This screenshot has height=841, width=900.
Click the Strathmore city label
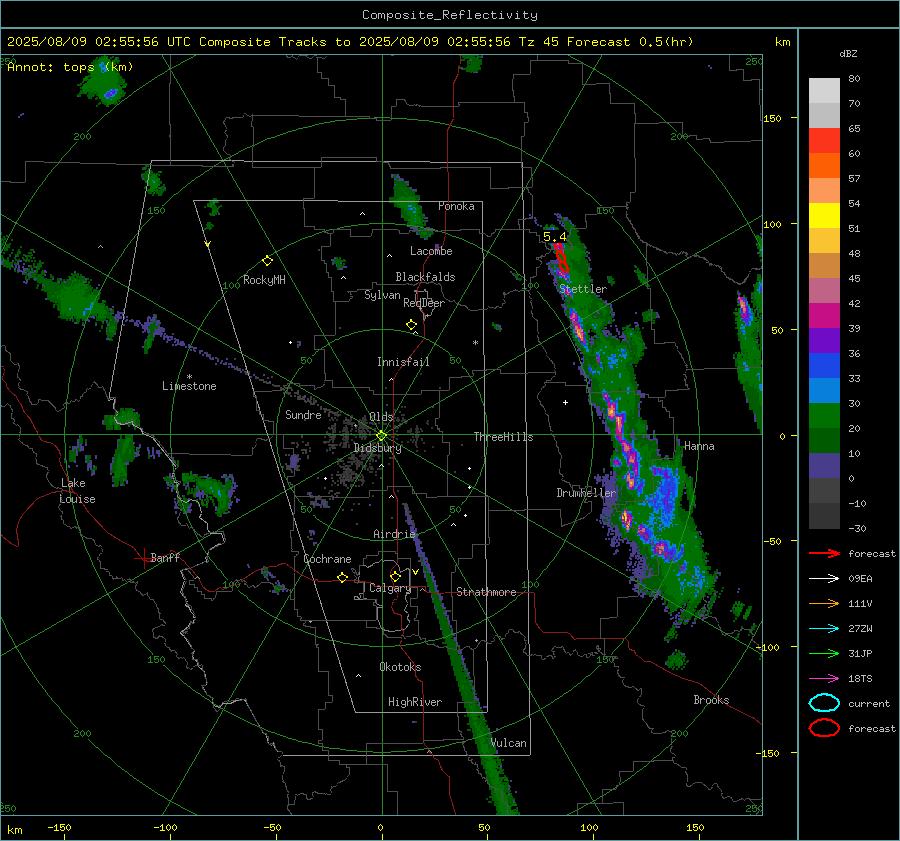[x=486, y=592]
